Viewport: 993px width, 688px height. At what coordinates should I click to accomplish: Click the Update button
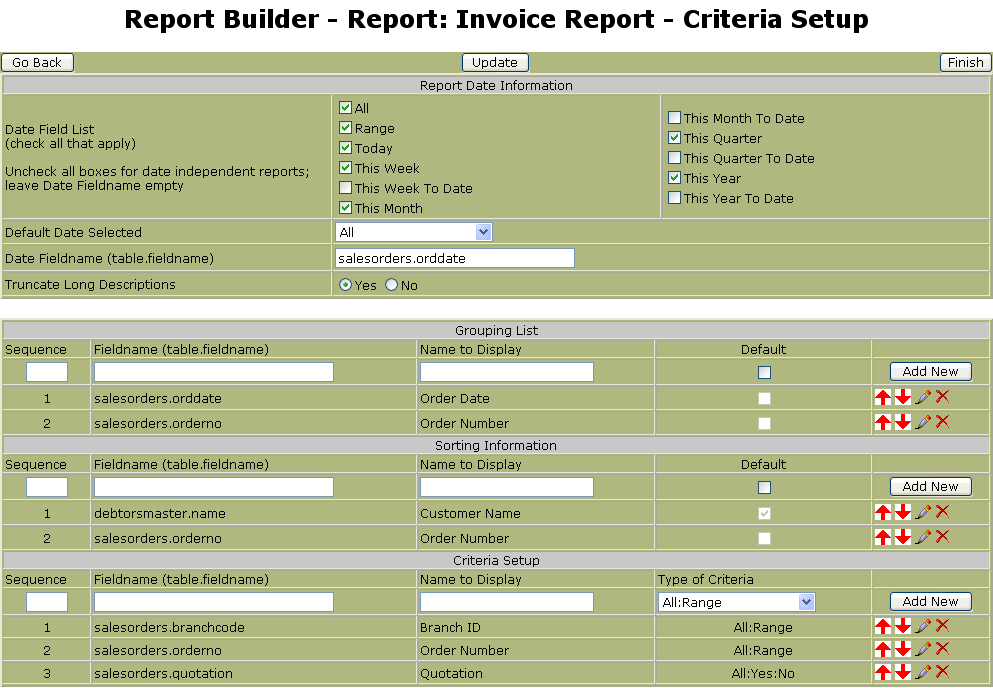(x=495, y=62)
